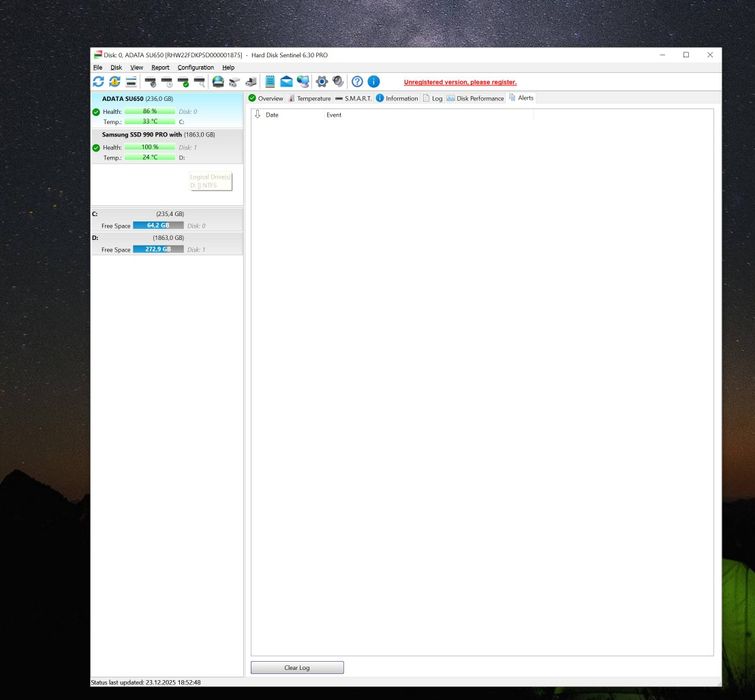The image size is (755, 700).
Task: Click the disk with clock toolbar icon
Action: click(x=167, y=82)
